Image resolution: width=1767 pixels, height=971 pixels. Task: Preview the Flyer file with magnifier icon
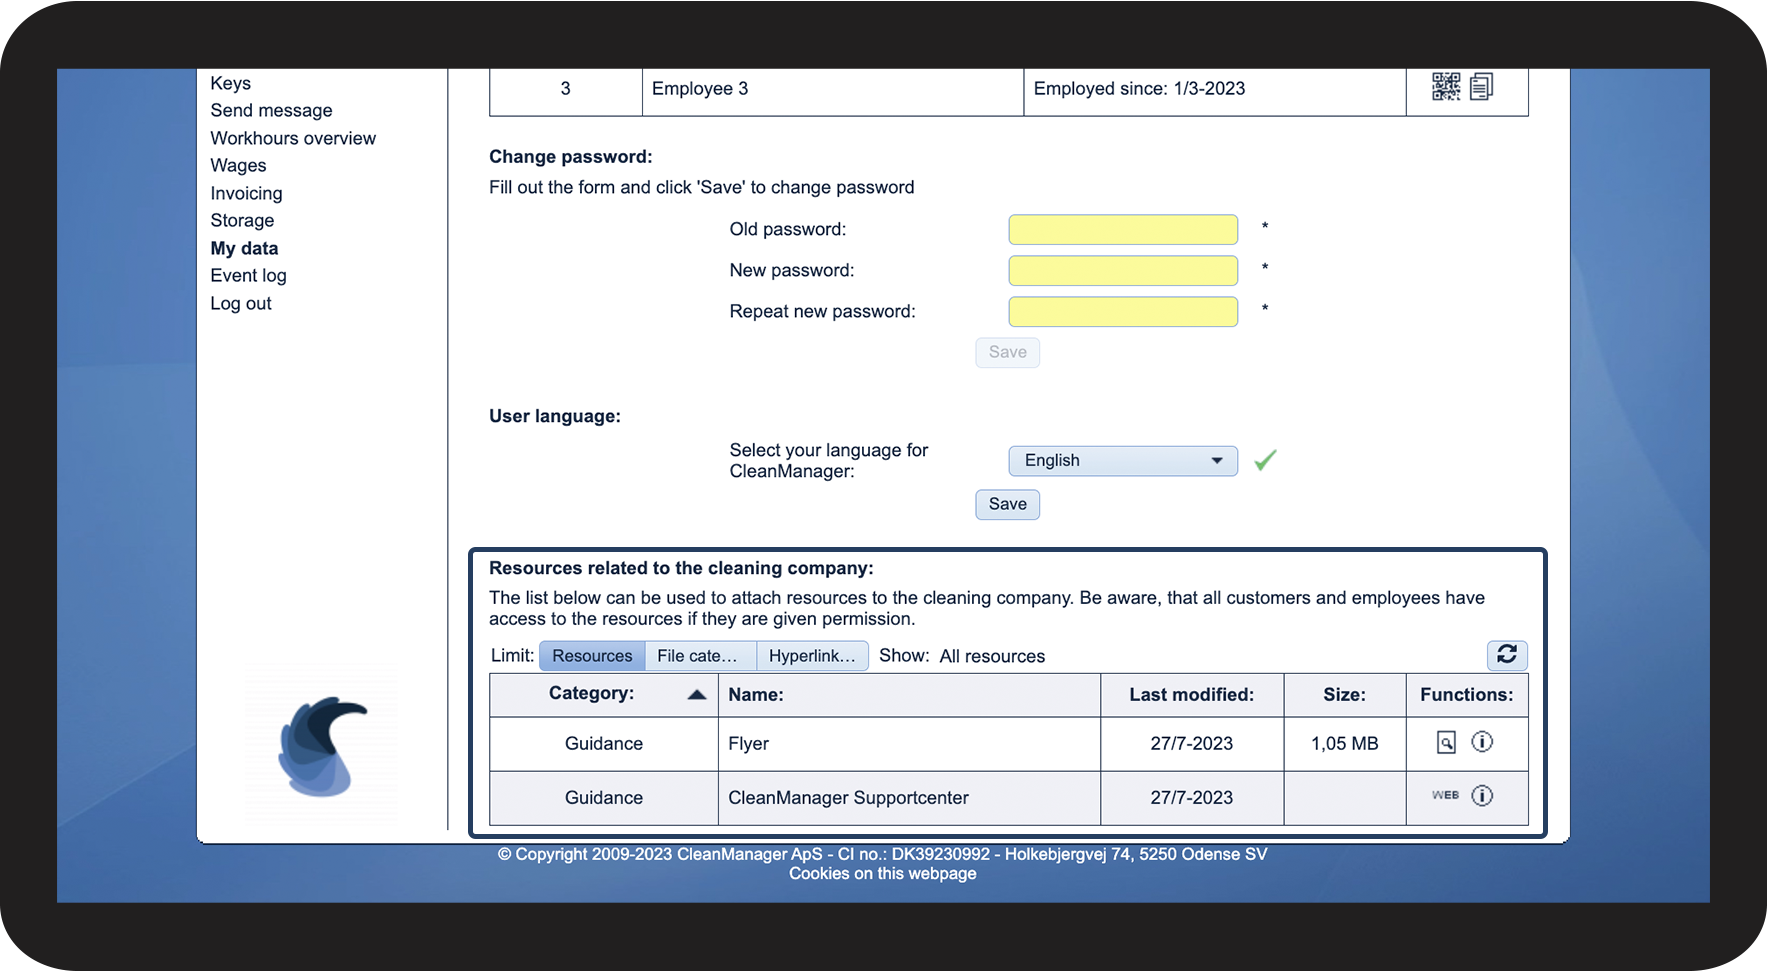[1446, 742]
